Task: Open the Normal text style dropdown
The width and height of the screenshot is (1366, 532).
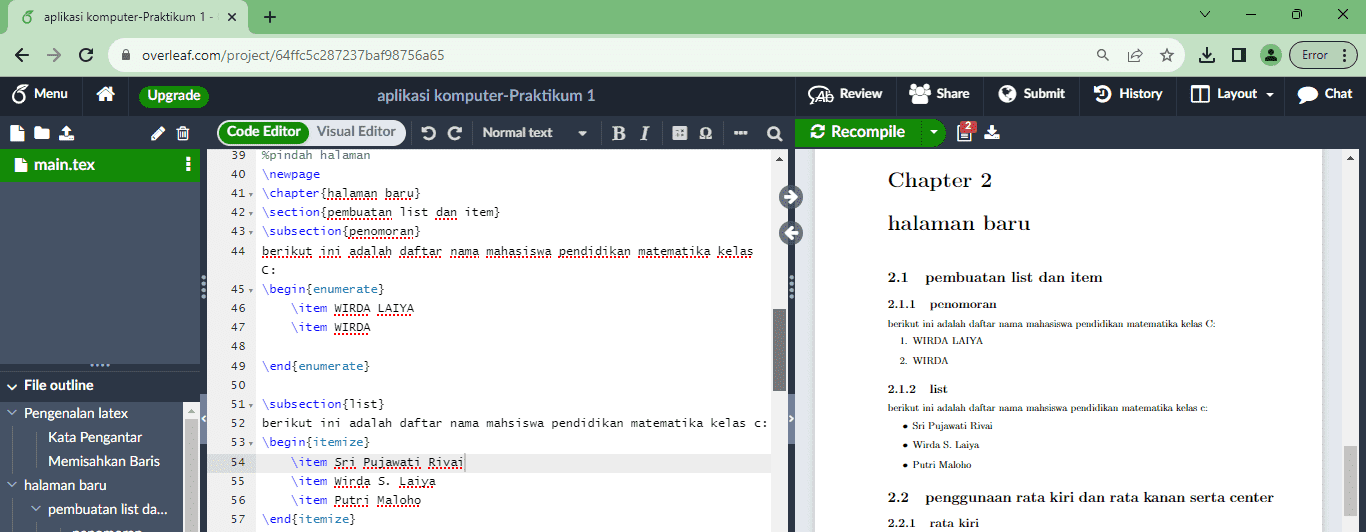Action: [x=535, y=133]
